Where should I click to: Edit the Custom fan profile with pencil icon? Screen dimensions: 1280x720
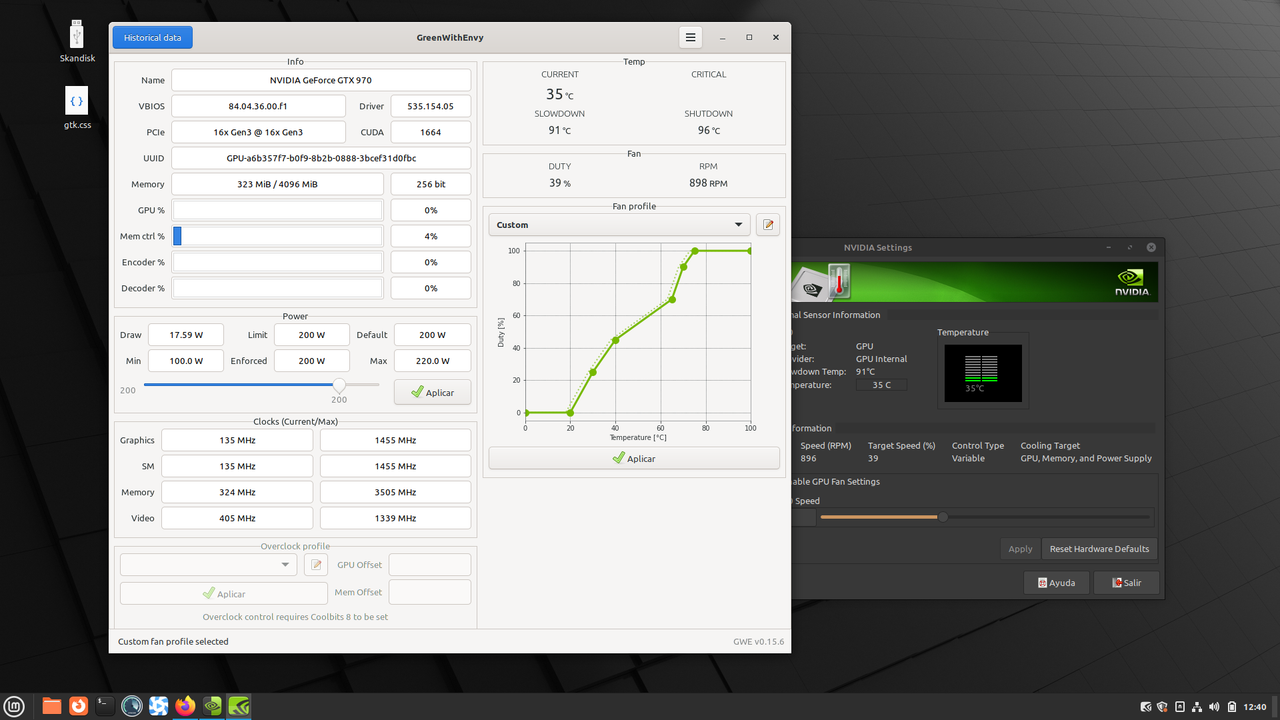tap(768, 225)
